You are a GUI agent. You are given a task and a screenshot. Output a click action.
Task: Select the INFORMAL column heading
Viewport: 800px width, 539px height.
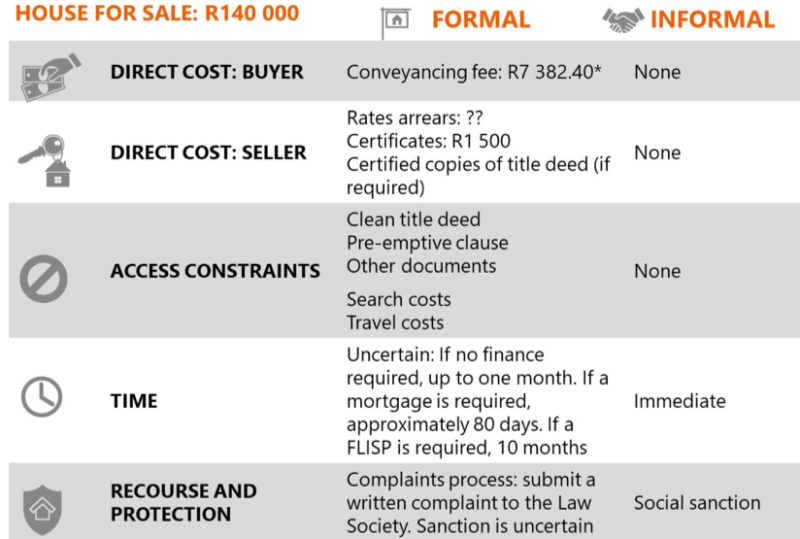tap(713, 20)
